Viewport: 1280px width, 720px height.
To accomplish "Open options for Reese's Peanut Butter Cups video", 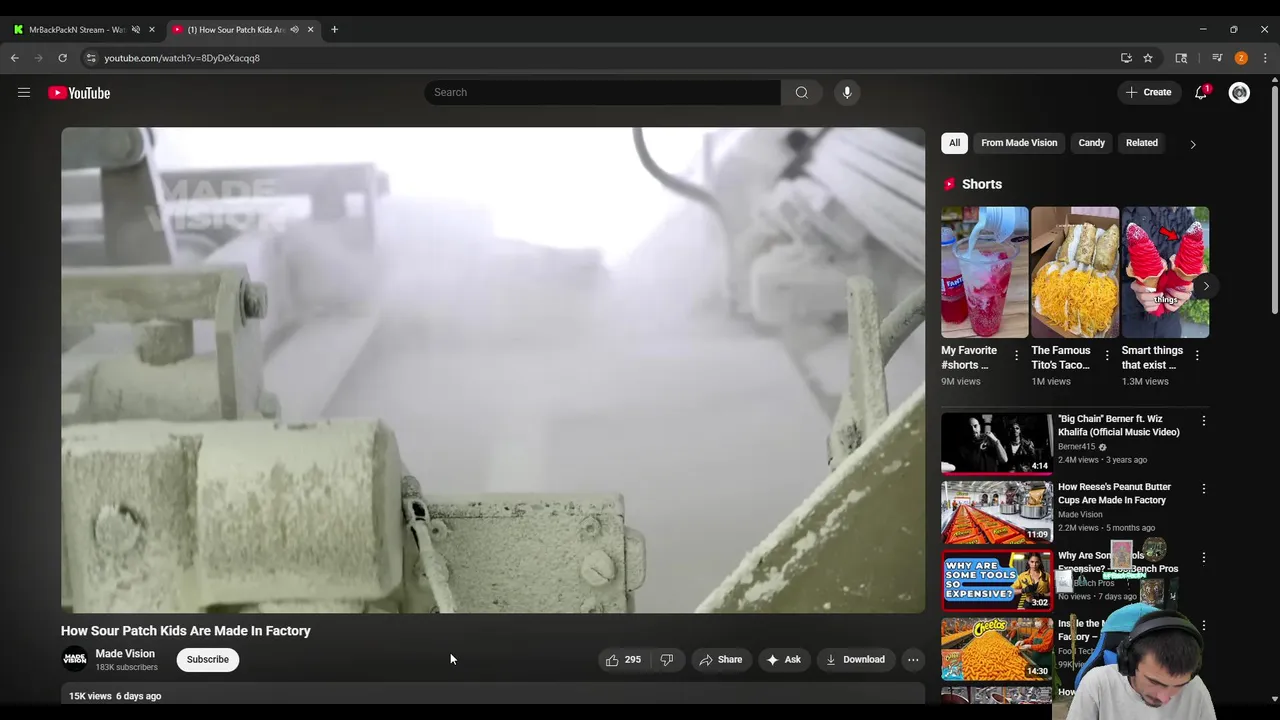I will pyautogui.click(x=1203, y=489).
